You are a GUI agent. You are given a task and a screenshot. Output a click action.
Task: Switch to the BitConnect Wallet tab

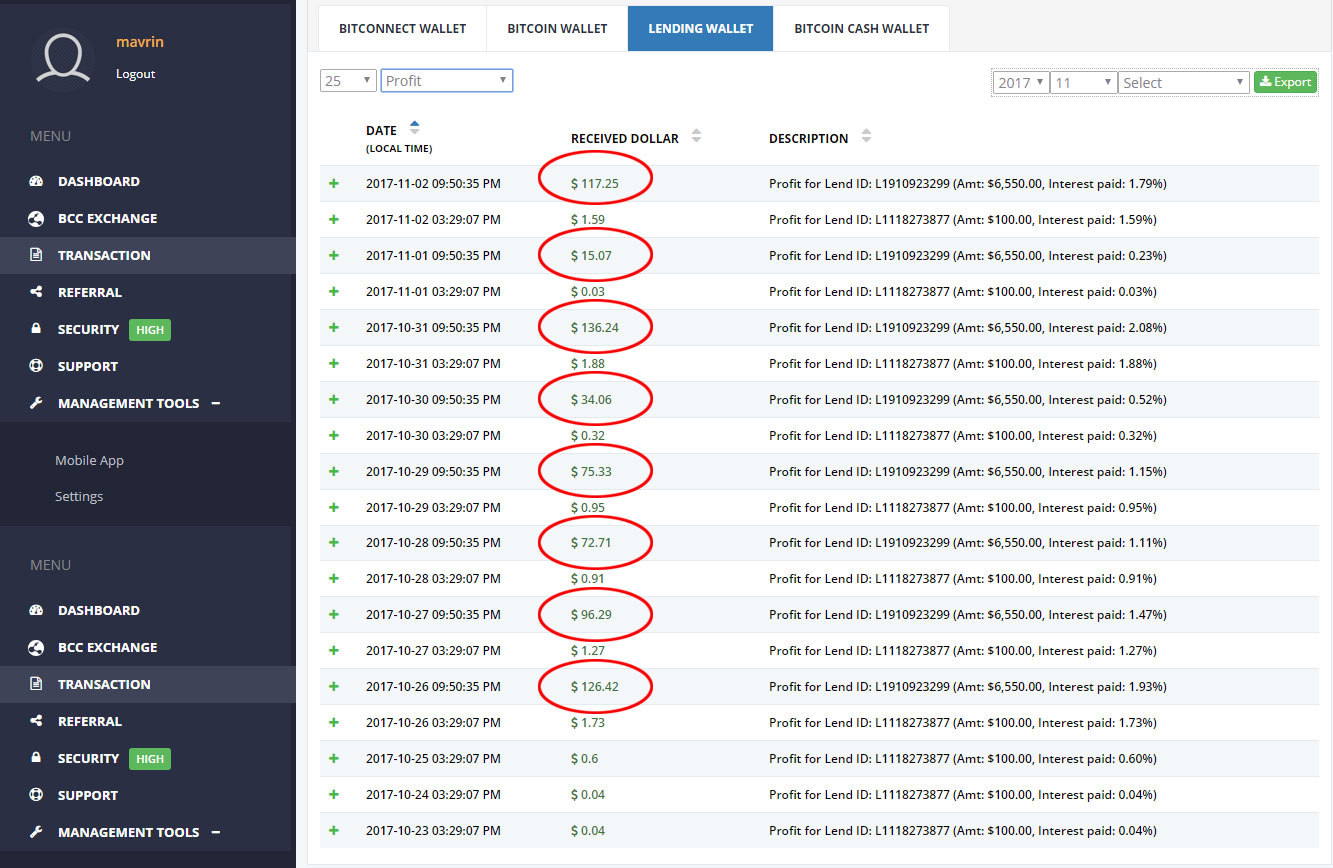click(402, 28)
